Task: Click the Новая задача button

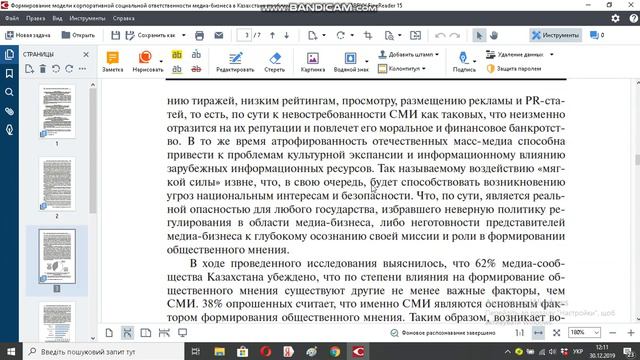Action: 27,36
